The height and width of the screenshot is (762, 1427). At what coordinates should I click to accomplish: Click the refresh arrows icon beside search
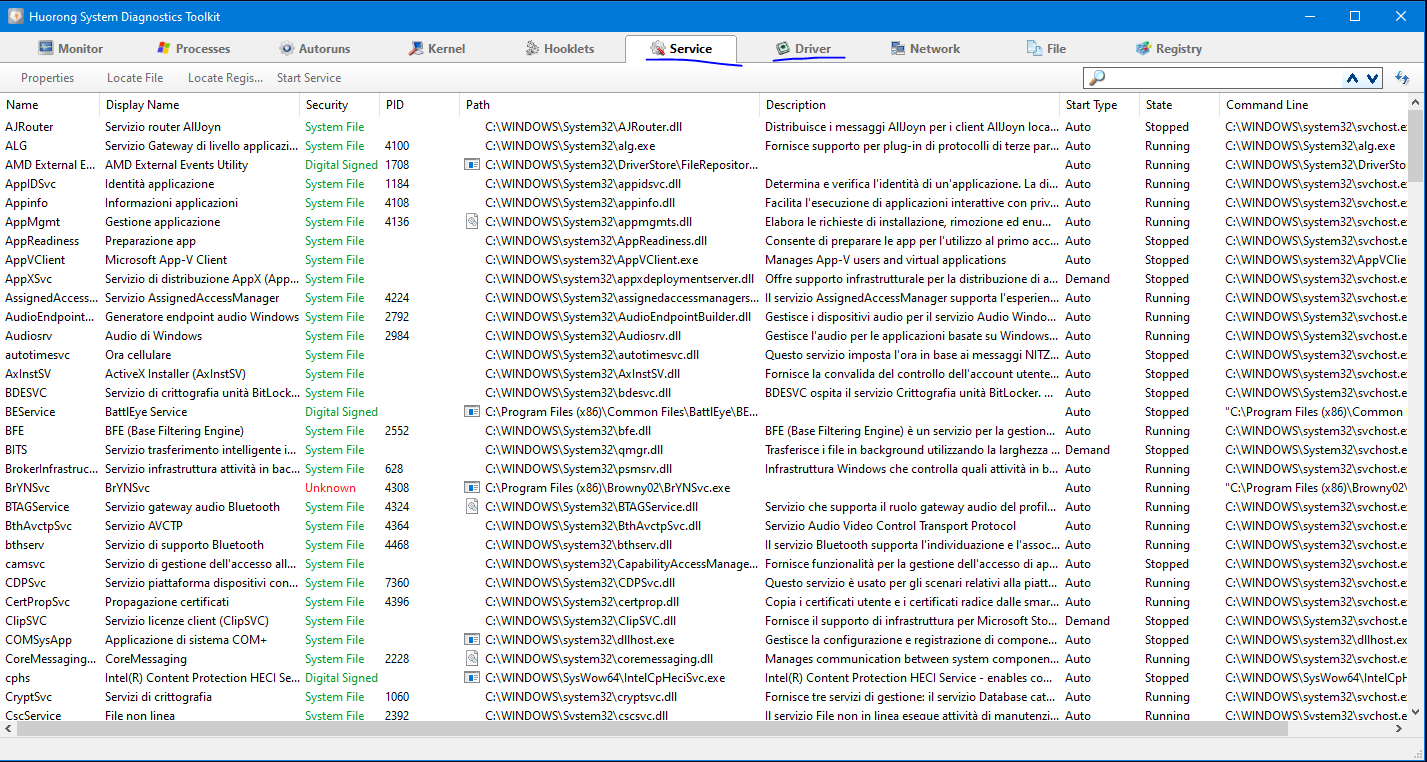(1402, 78)
